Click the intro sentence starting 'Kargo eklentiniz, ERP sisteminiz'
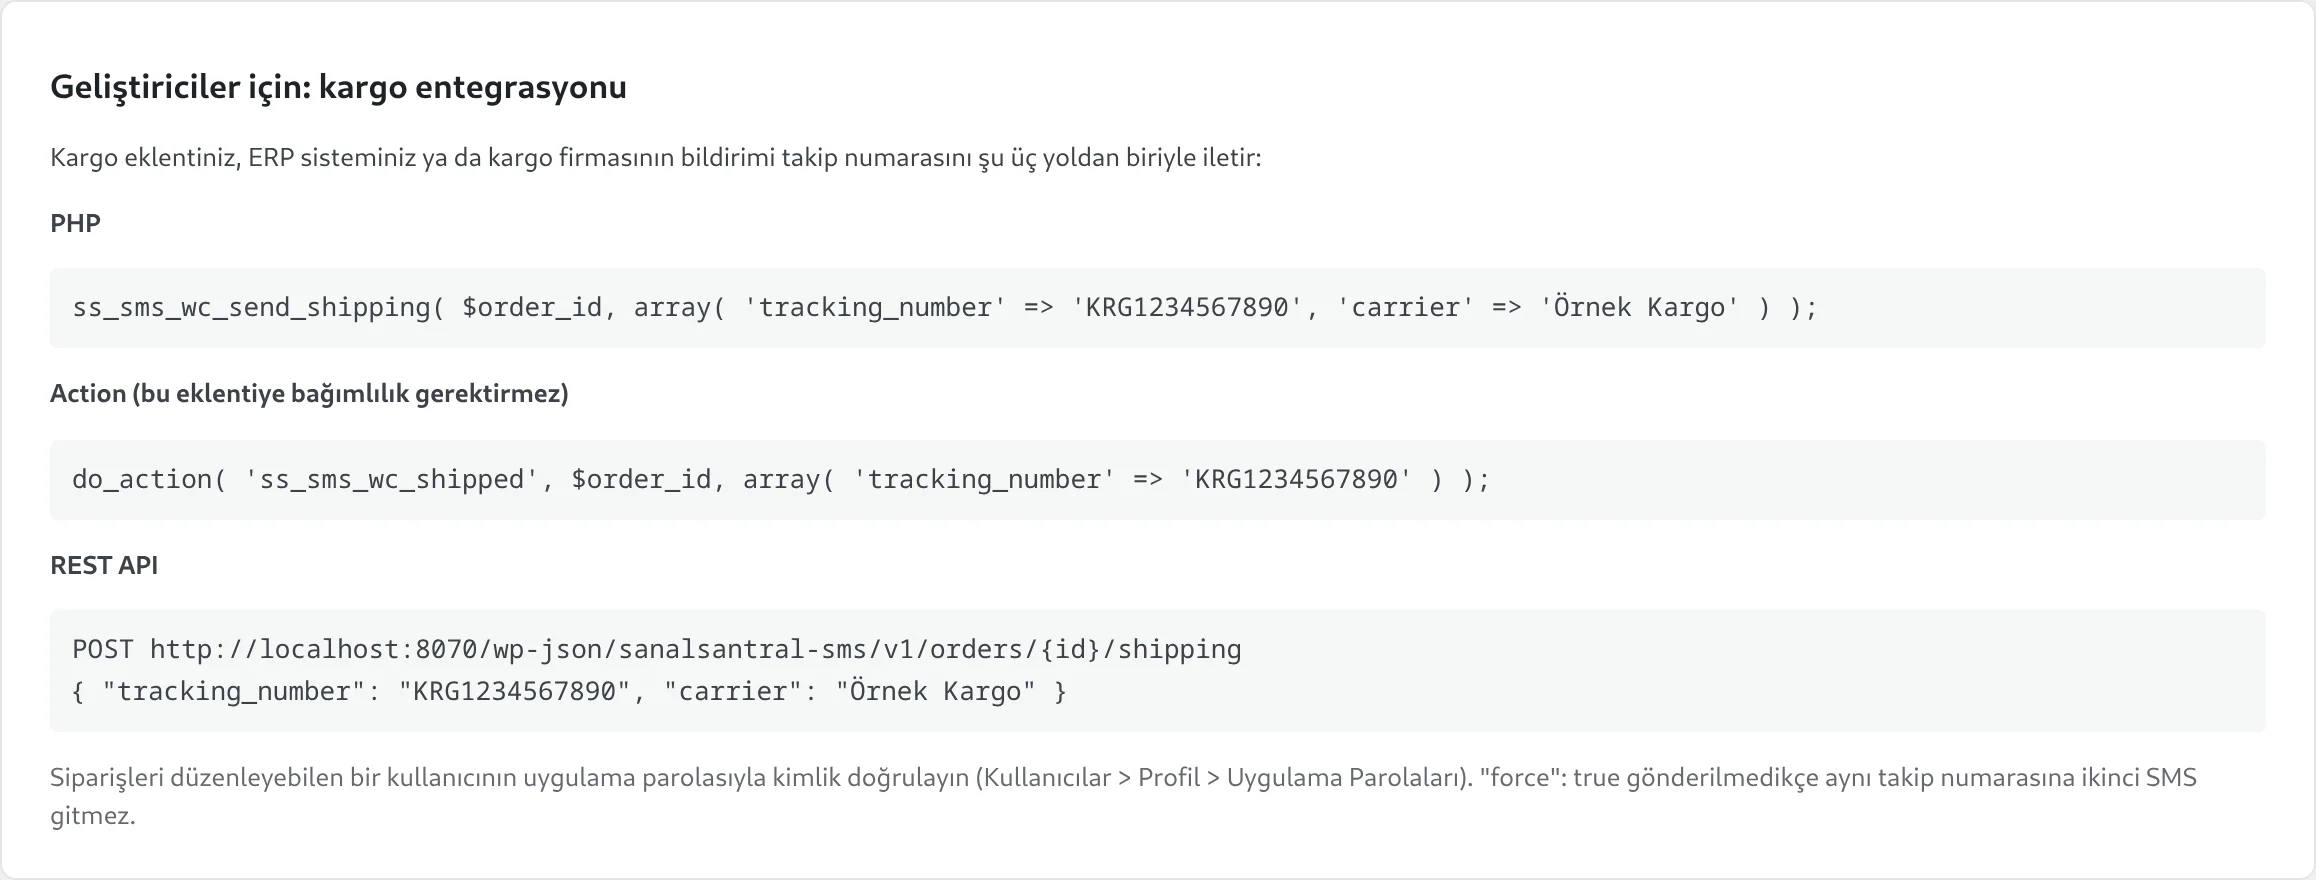Screen dimensions: 2316x880 (x=656, y=158)
